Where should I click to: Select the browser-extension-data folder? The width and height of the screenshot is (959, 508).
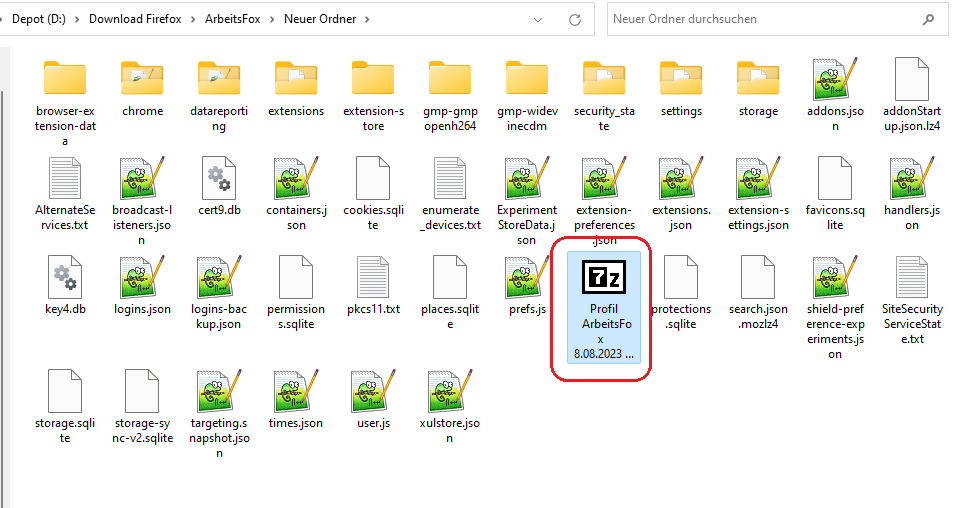(65, 102)
